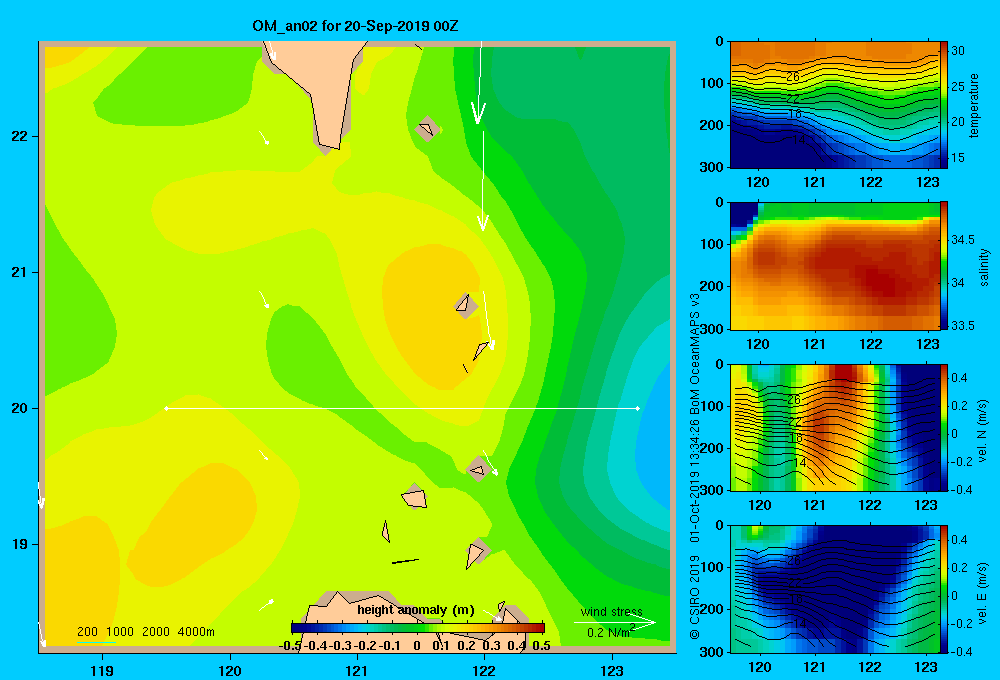Click the longitude label '123' below the map
This screenshot has width=1000, height=680.
click(x=612, y=670)
